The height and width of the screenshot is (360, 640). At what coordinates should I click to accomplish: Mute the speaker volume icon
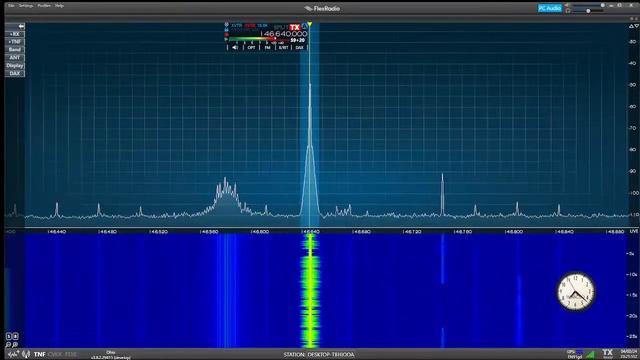point(567,5)
